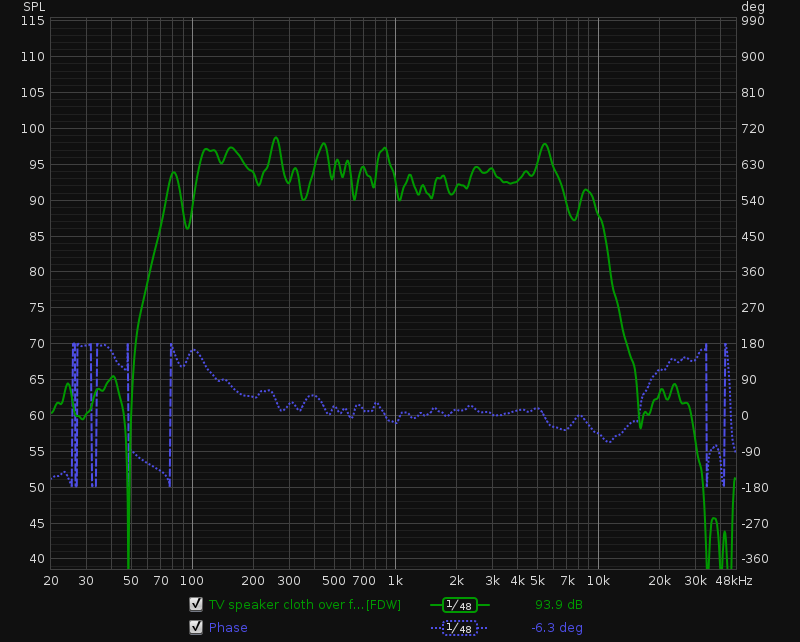The width and height of the screenshot is (800, 642).
Task: Click the 100 frequency axis label
Action: pos(192,581)
